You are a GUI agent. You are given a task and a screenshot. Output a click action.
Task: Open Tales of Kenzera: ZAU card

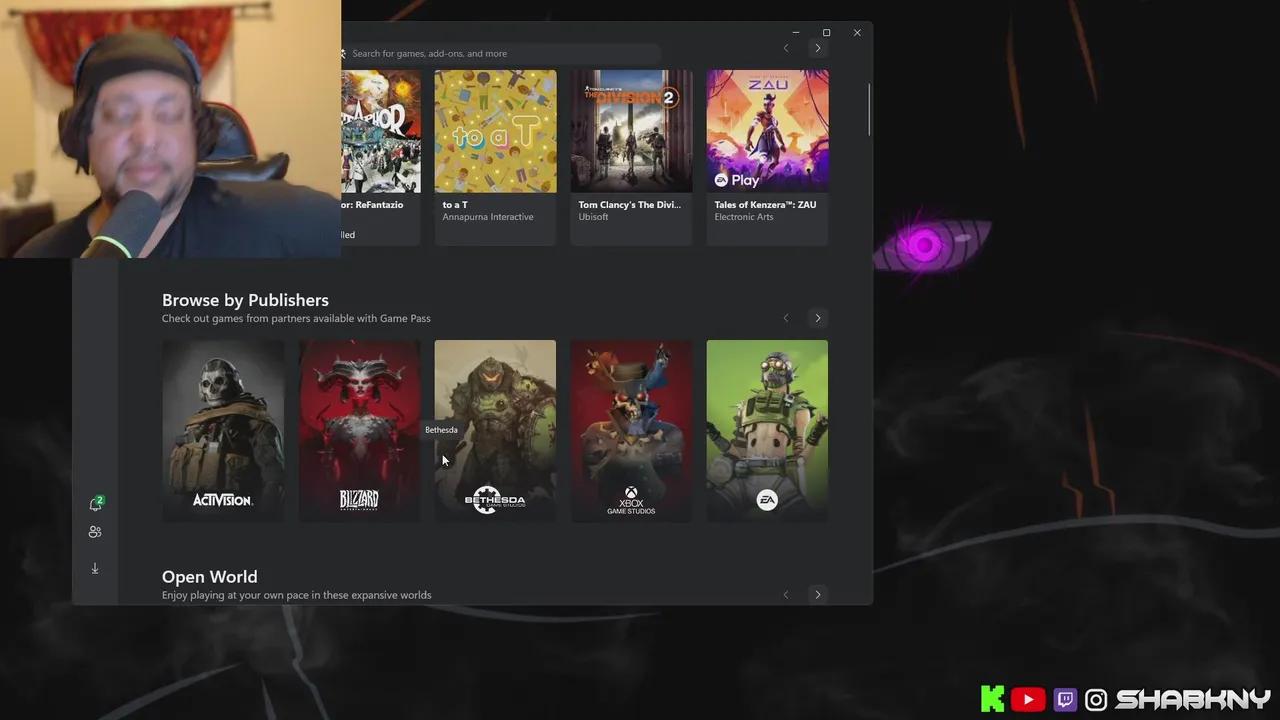tap(767, 157)
